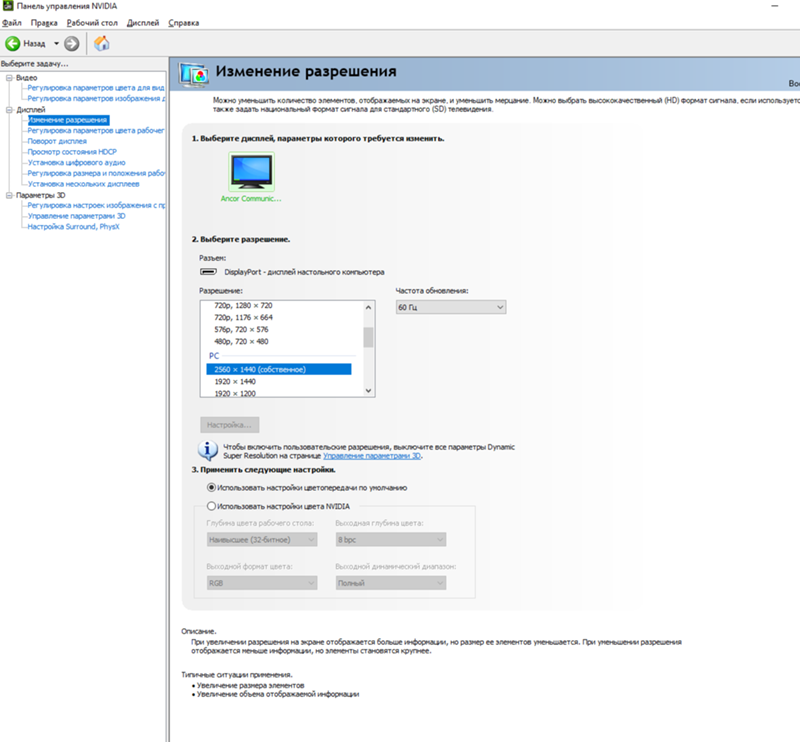Collapse the Параметры 3D tree node
This screenshot has width=800, height=742.
pos(9,195)
